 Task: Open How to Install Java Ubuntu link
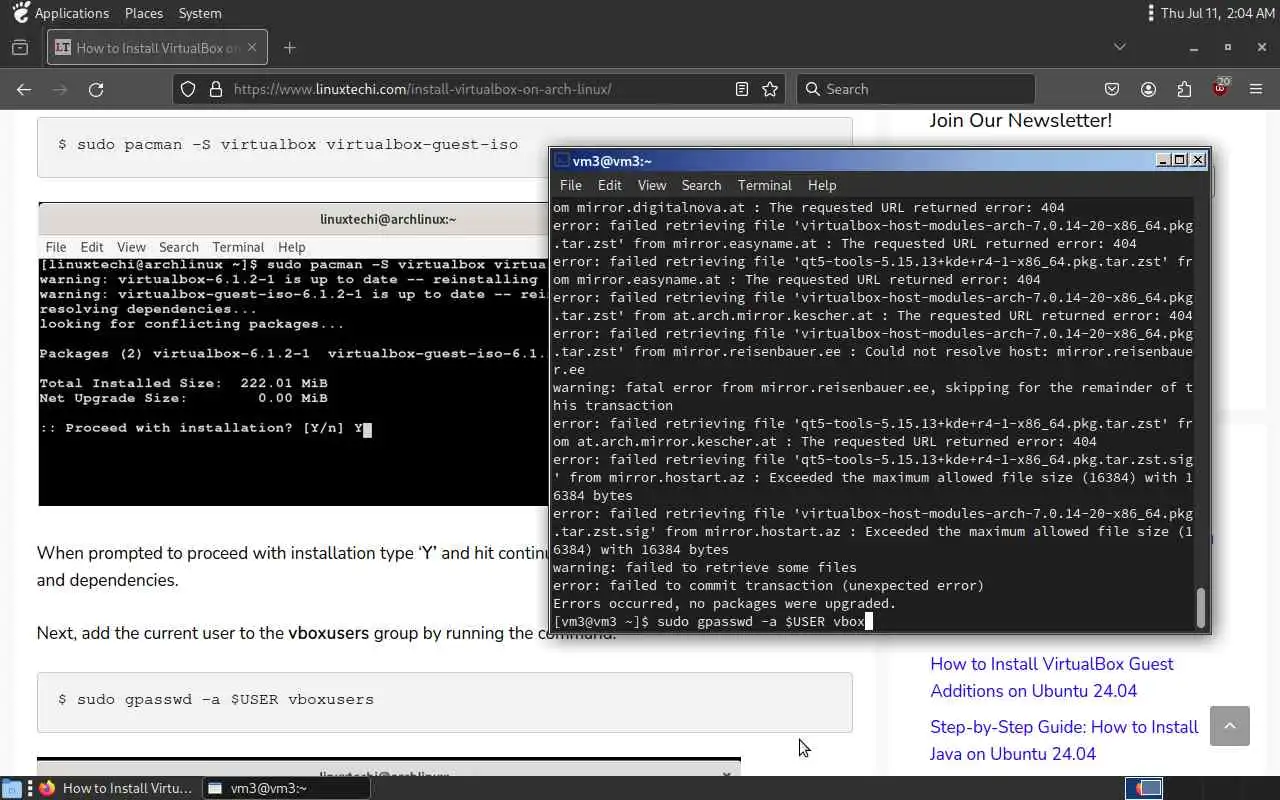coord(1064,740)
